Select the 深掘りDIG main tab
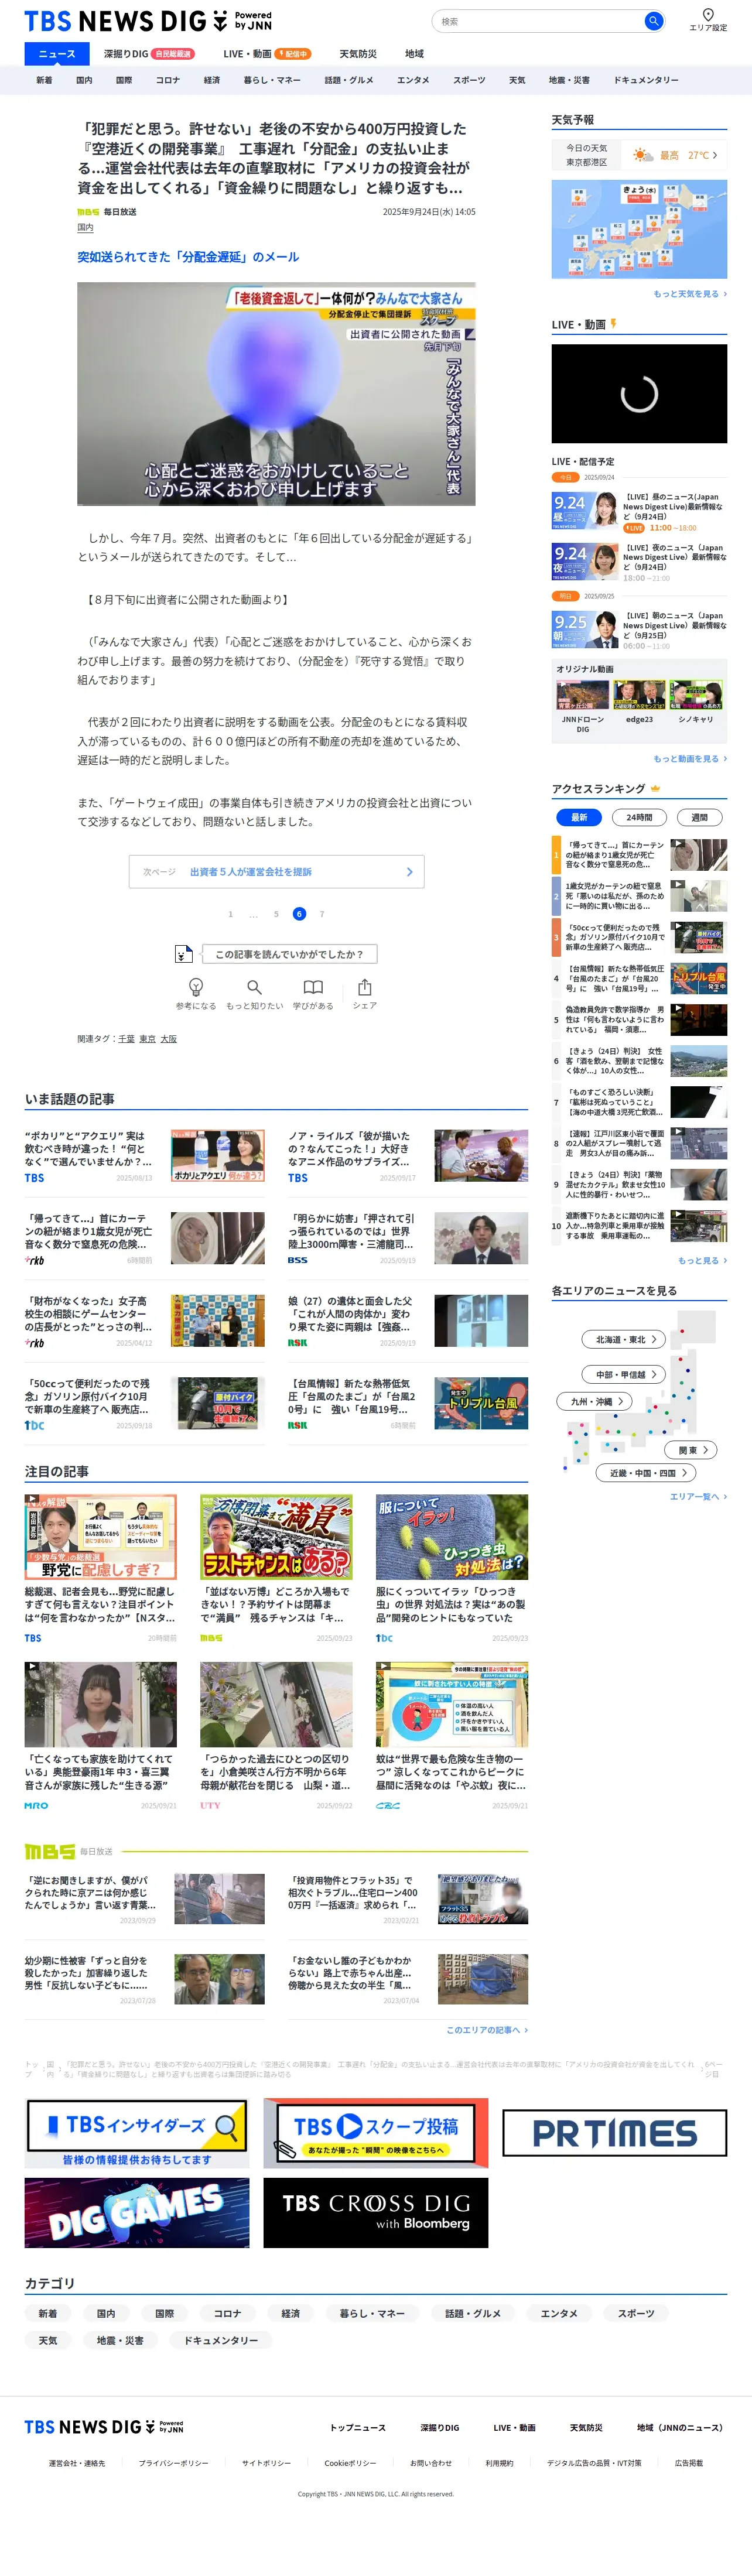The width and height of the screenshot is (752, 2576). tap(149, 54)
